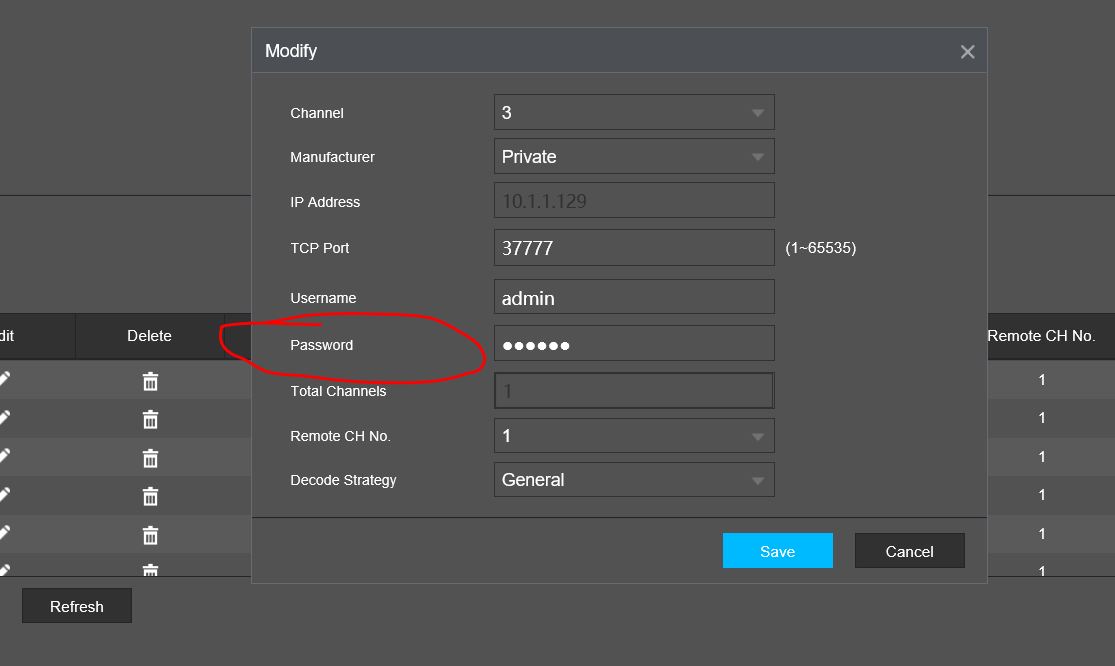1115x666 pixels.
Task: Select the Password input field
Action: coord(634,343)
